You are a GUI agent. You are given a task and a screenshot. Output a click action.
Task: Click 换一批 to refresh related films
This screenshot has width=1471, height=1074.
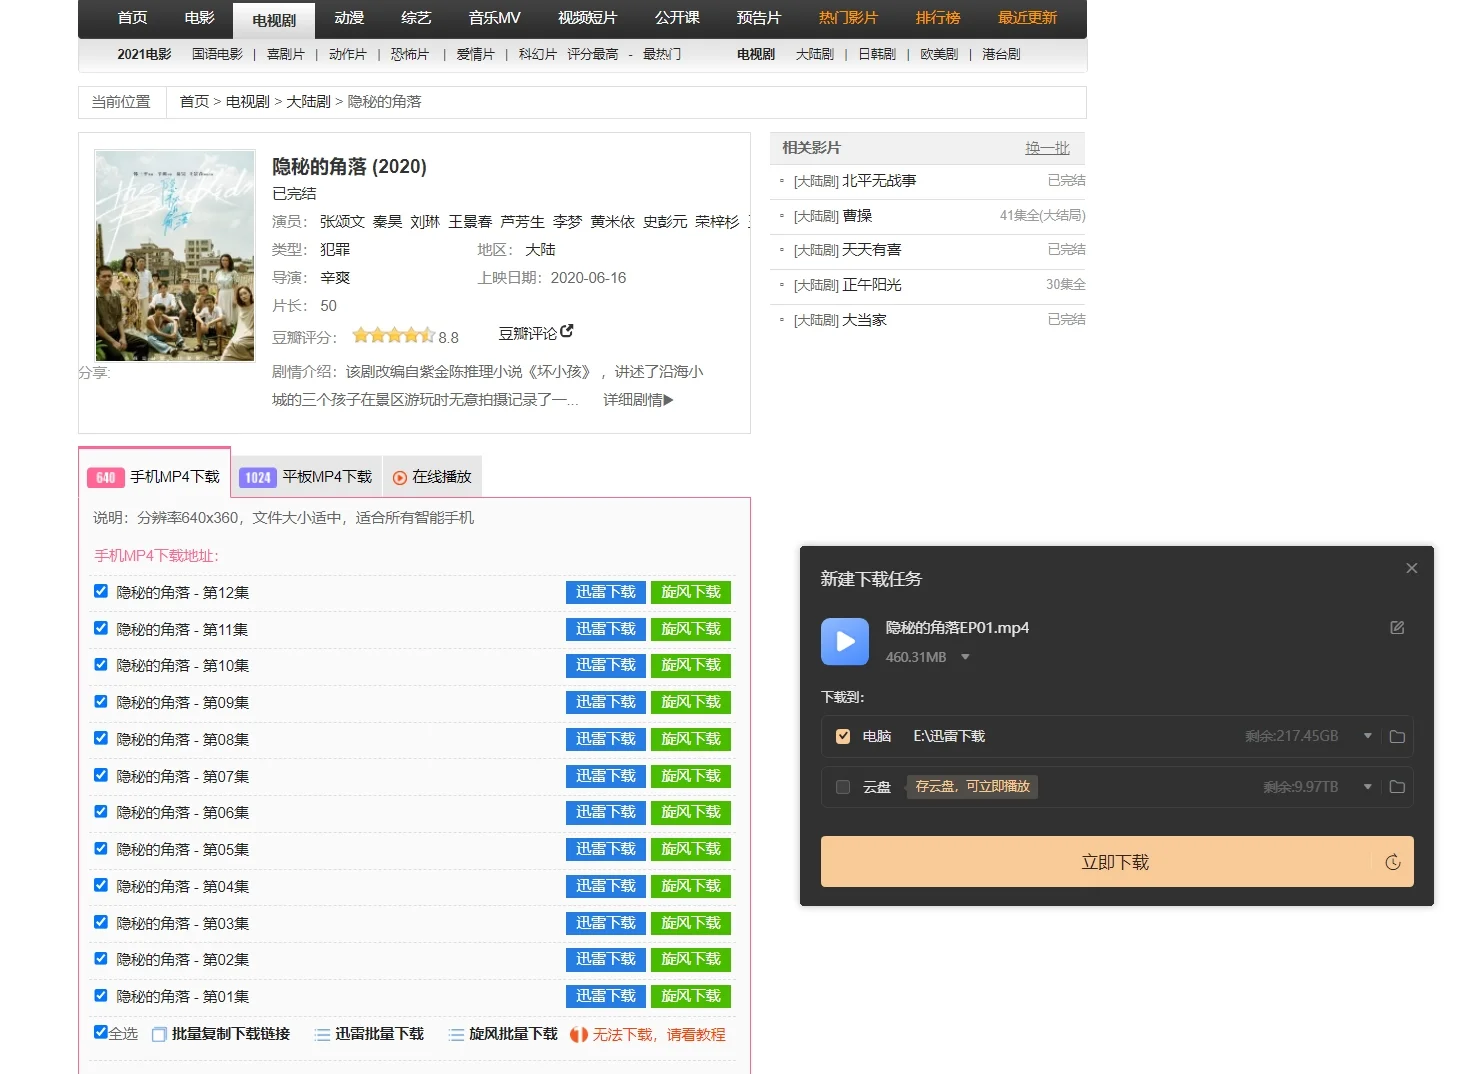coord(1047,148)
